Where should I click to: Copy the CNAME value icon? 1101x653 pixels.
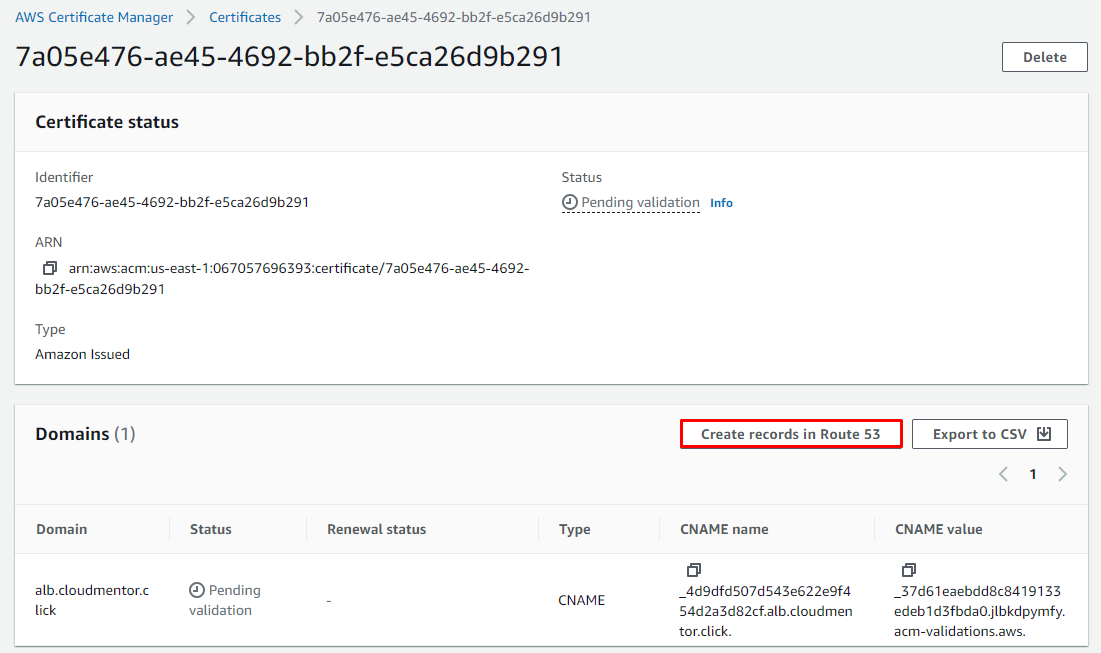tap(909, 570)
